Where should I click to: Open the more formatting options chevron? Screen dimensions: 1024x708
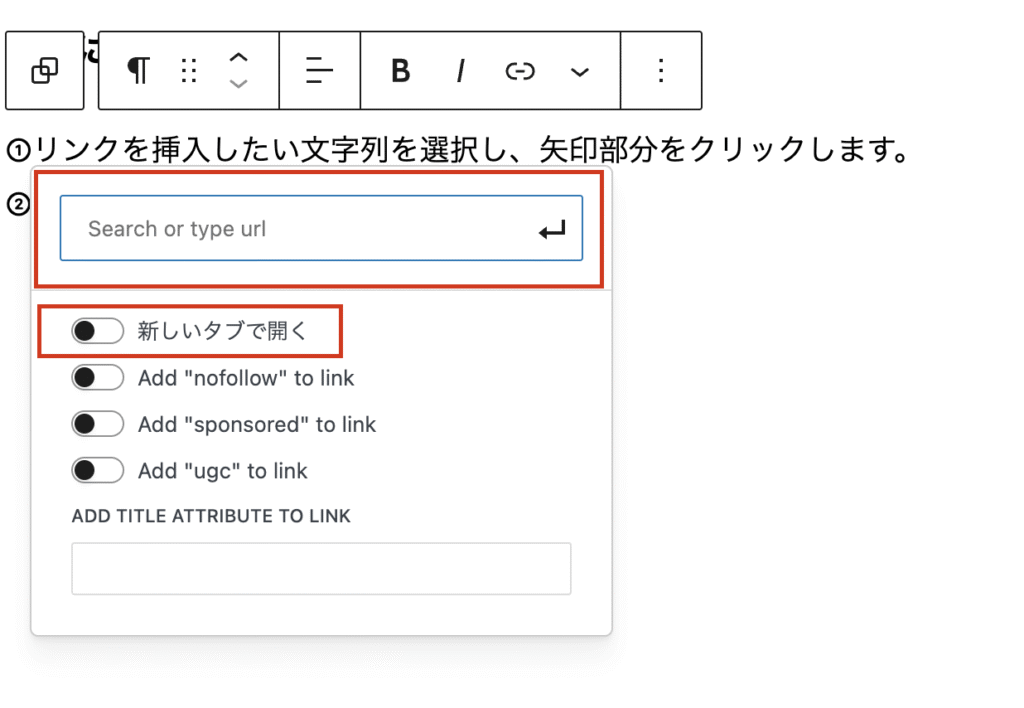click(580, 70)
